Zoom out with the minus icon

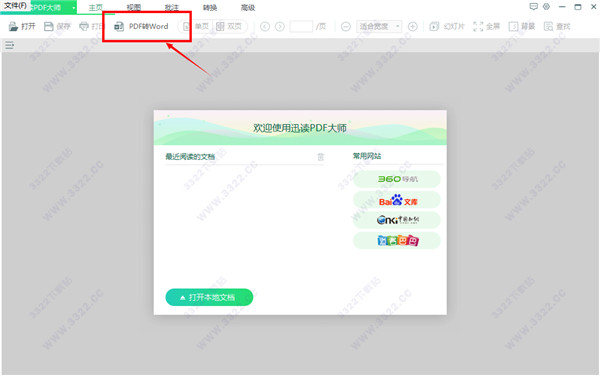click(x=346, y=26)
